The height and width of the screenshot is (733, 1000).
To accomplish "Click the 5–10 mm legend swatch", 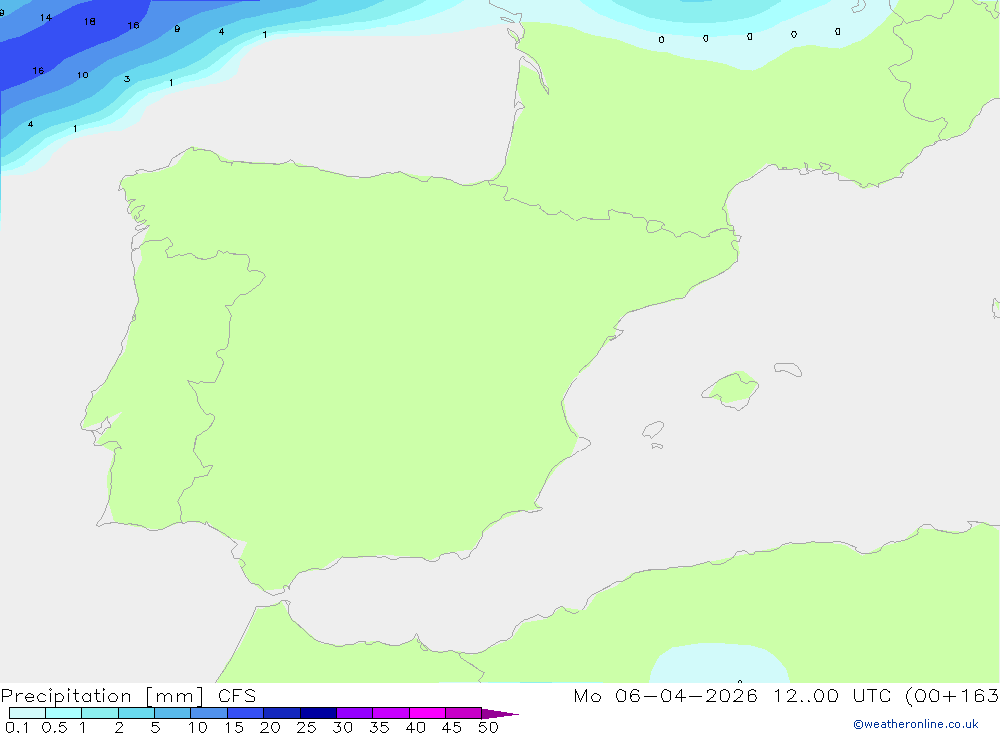I will (172, 713).
